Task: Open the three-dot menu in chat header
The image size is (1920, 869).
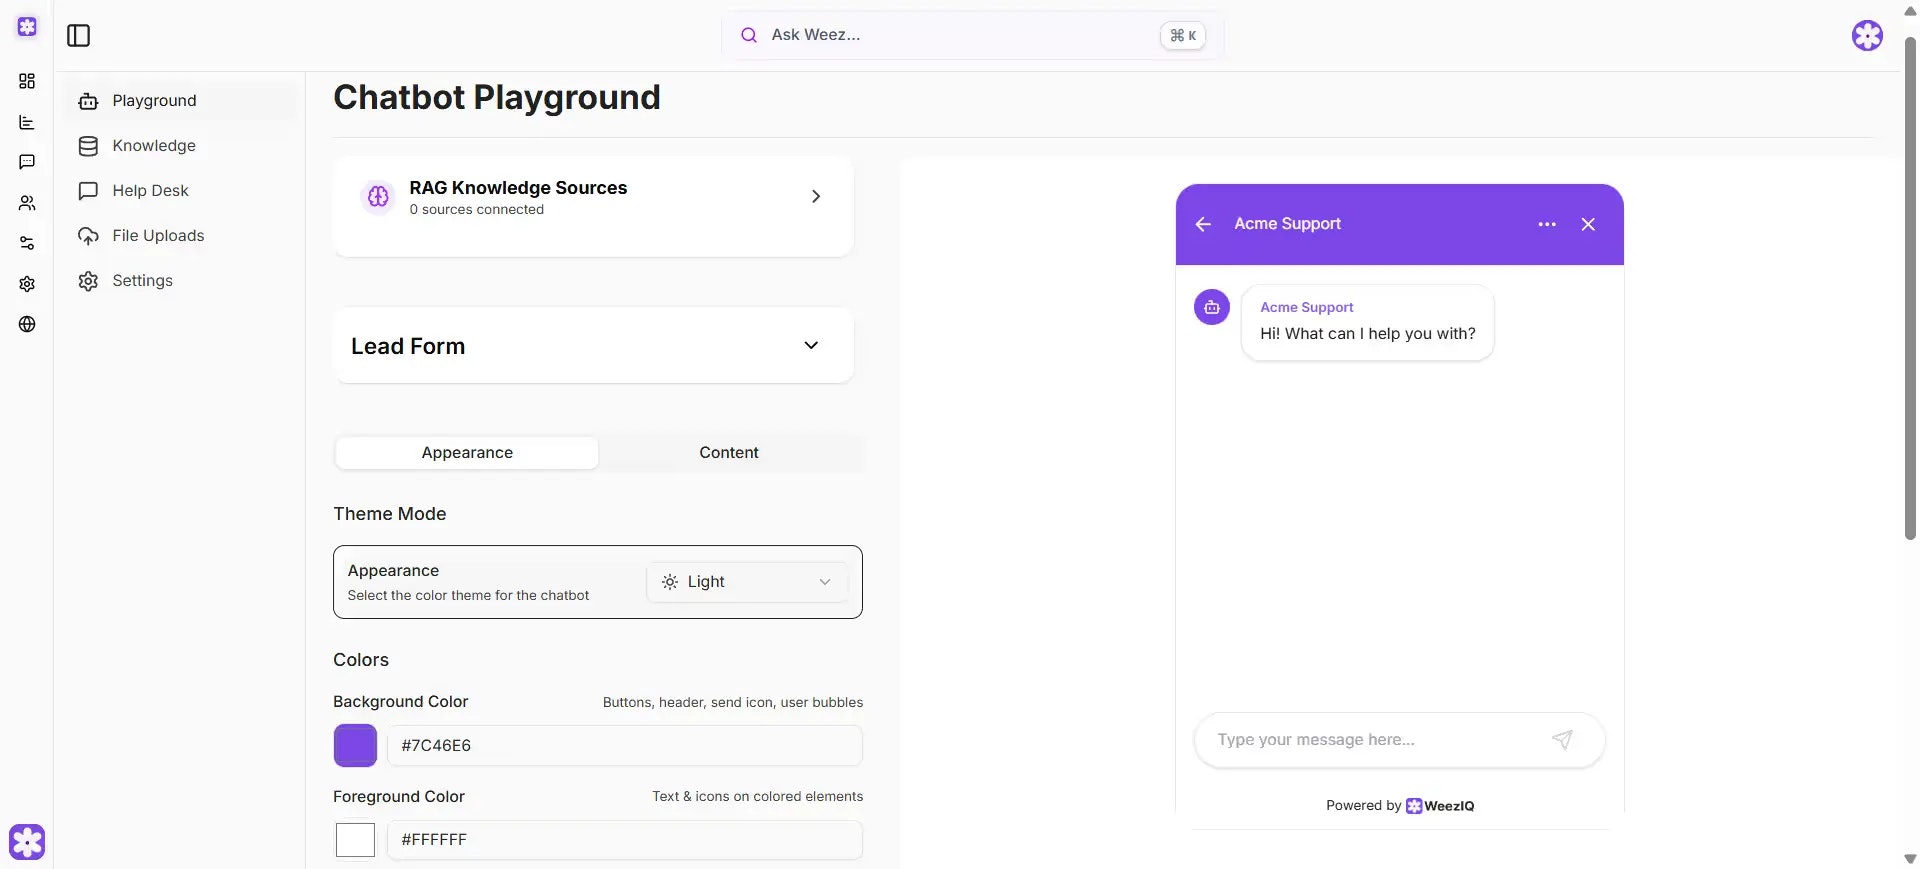Action: coord(1547,224)
